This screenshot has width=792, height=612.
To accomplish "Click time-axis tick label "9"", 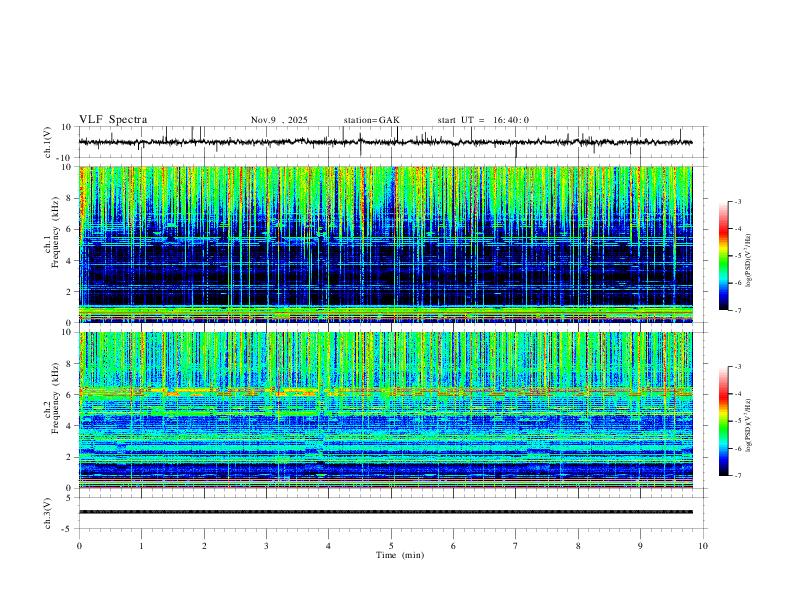I will click(x=640, y=546).
